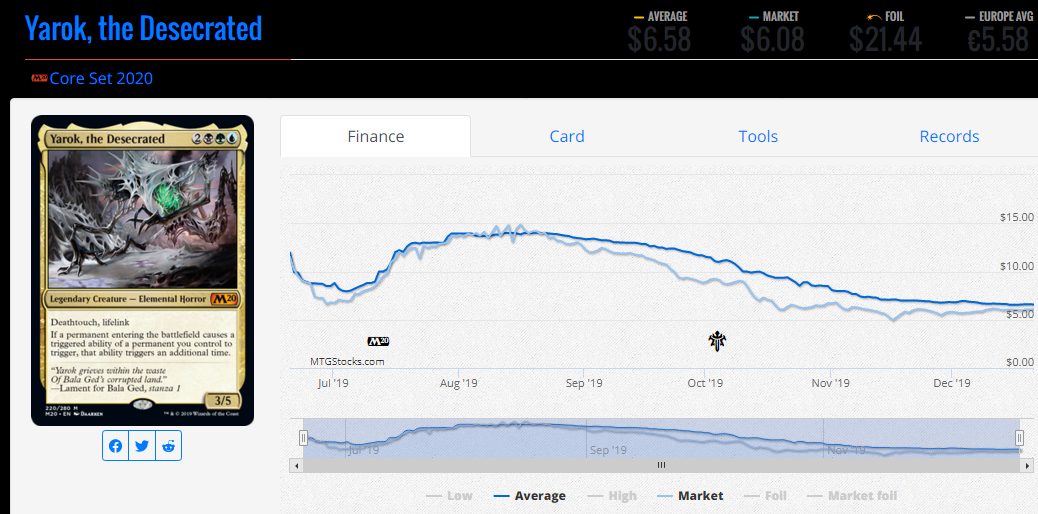Click the navigator scrollbar thumb grip
The image size is (1038, 514).
(x=661, y=466)
